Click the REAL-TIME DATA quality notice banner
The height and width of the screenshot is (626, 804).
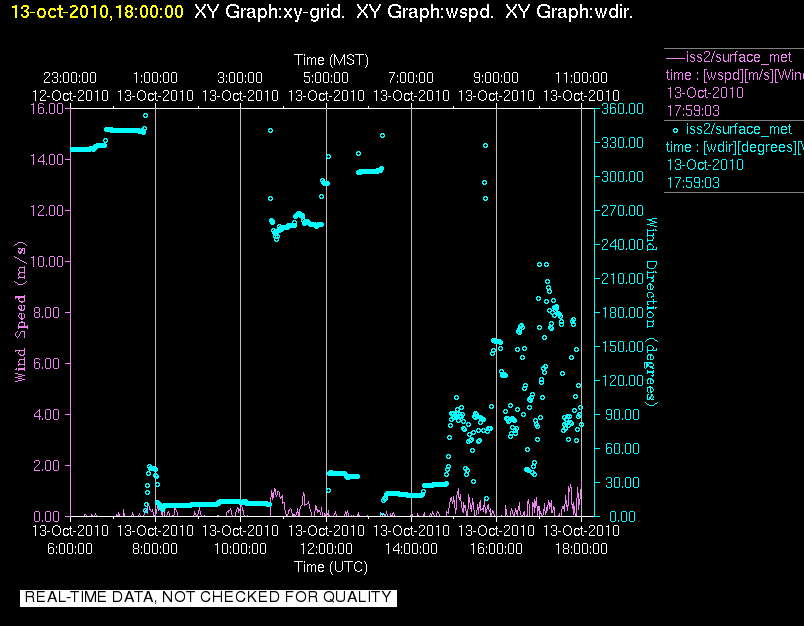point(208,597)
